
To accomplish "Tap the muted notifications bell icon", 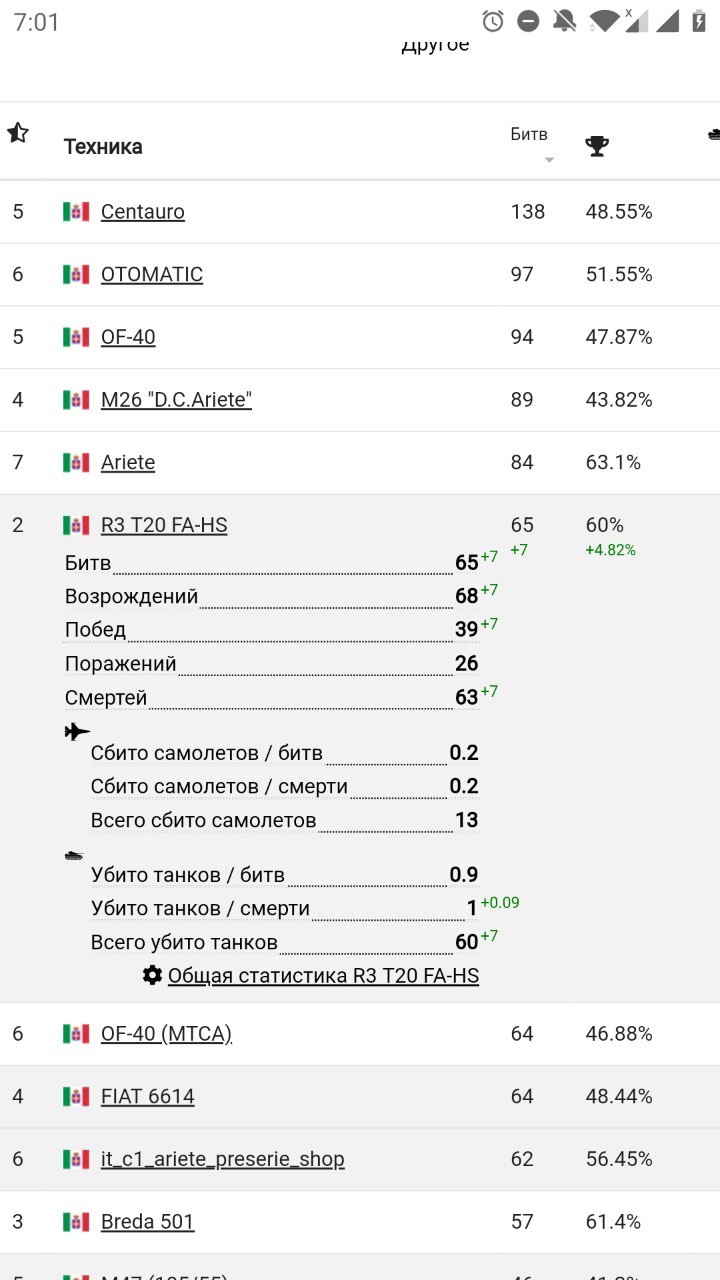I will tap(565, 21).
